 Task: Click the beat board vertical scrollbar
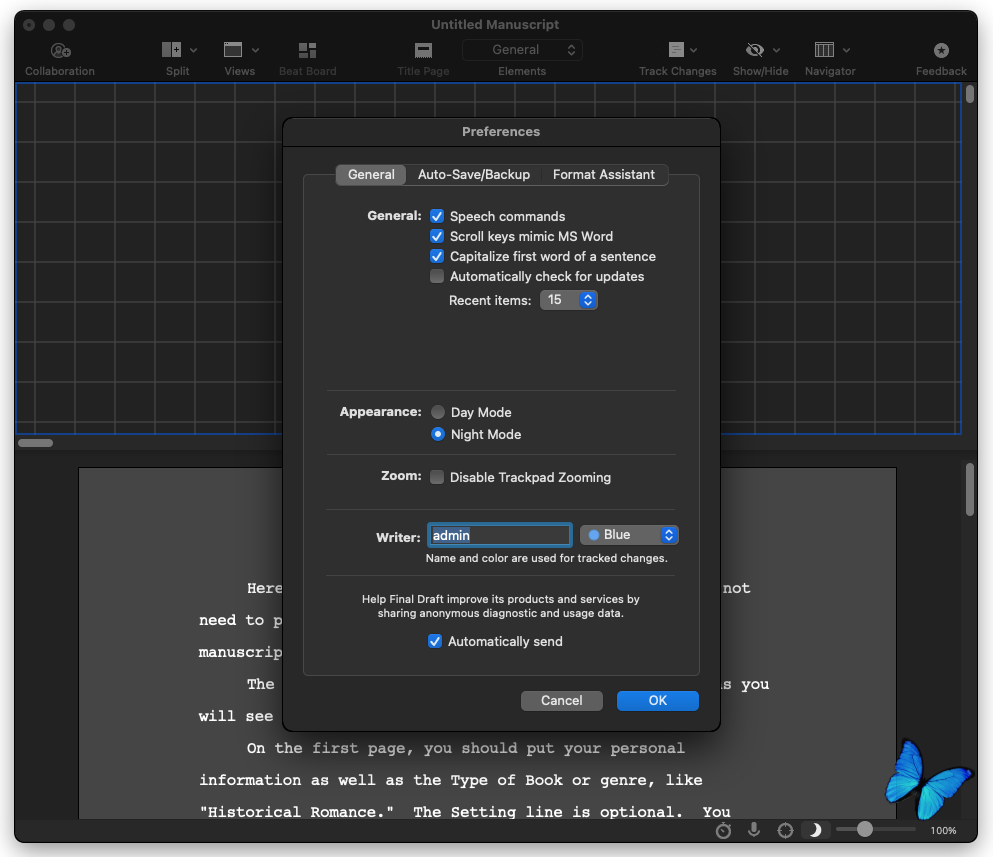[970, 94]
